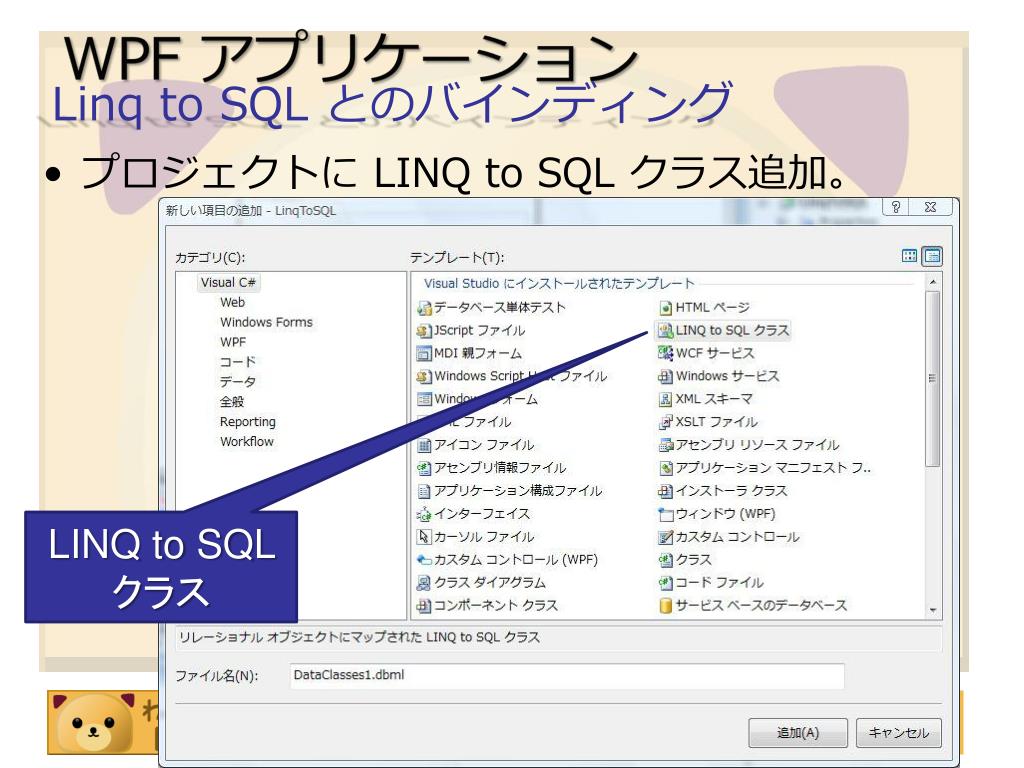This screenshot has height=768, width=1024.
Task: Select アセンブリ リソース ファイル template icon
Action: (x=665, y=445)
